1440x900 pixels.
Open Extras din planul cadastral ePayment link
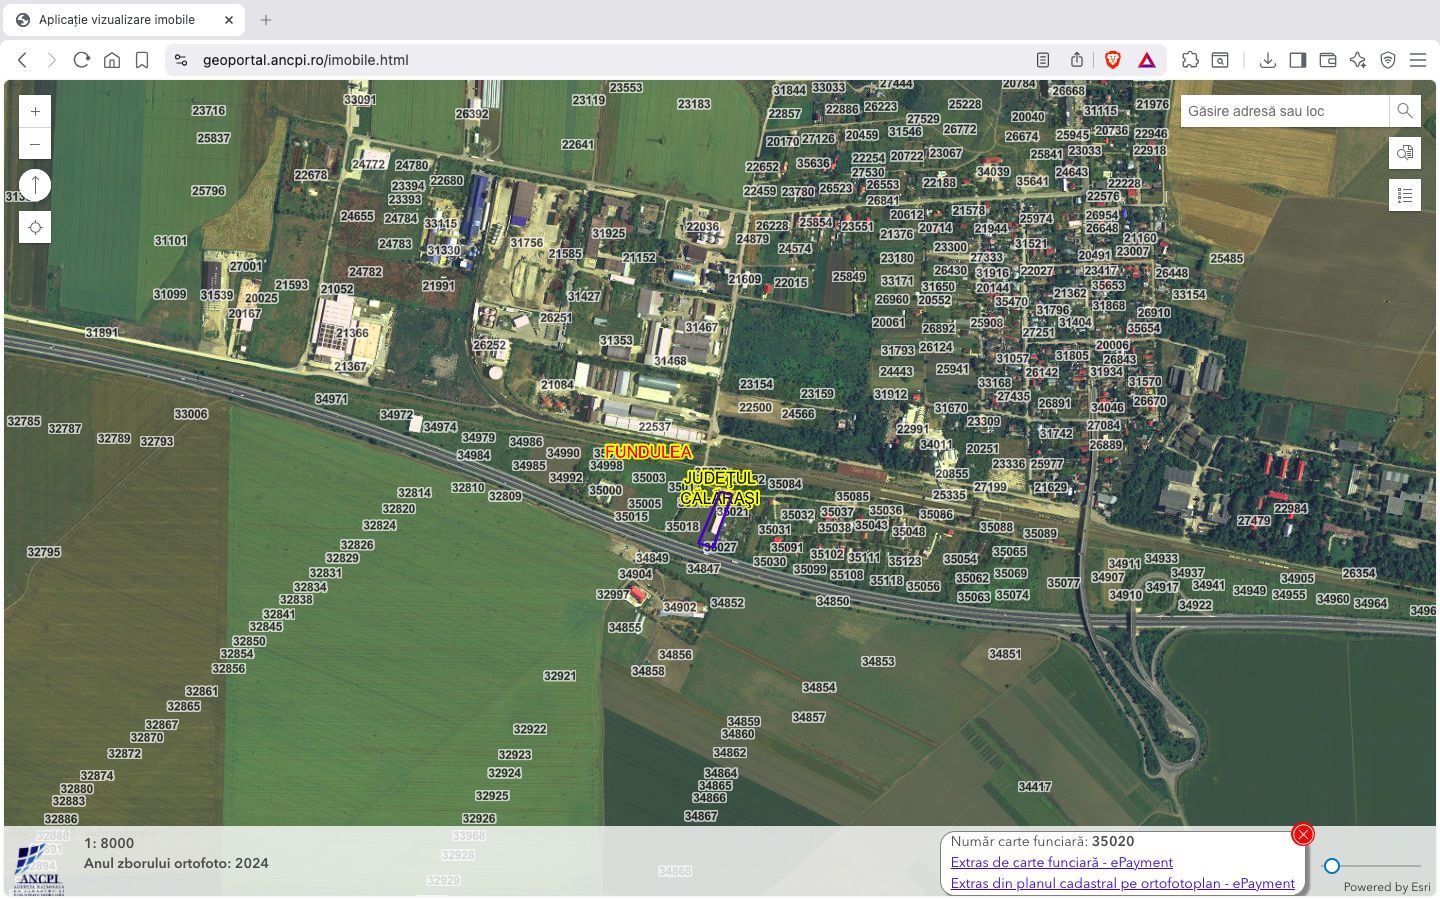(x=1122, y=883)
